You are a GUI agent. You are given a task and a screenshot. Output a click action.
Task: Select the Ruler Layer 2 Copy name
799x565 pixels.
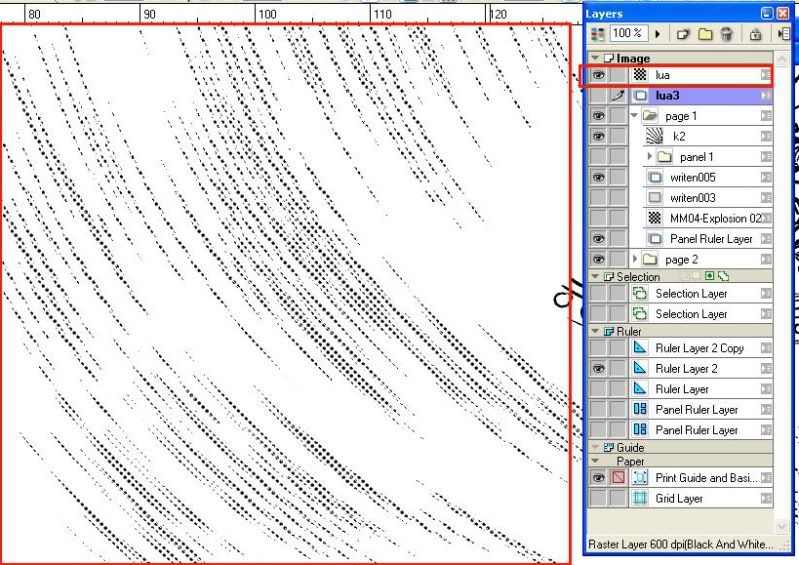click(700, 348)
